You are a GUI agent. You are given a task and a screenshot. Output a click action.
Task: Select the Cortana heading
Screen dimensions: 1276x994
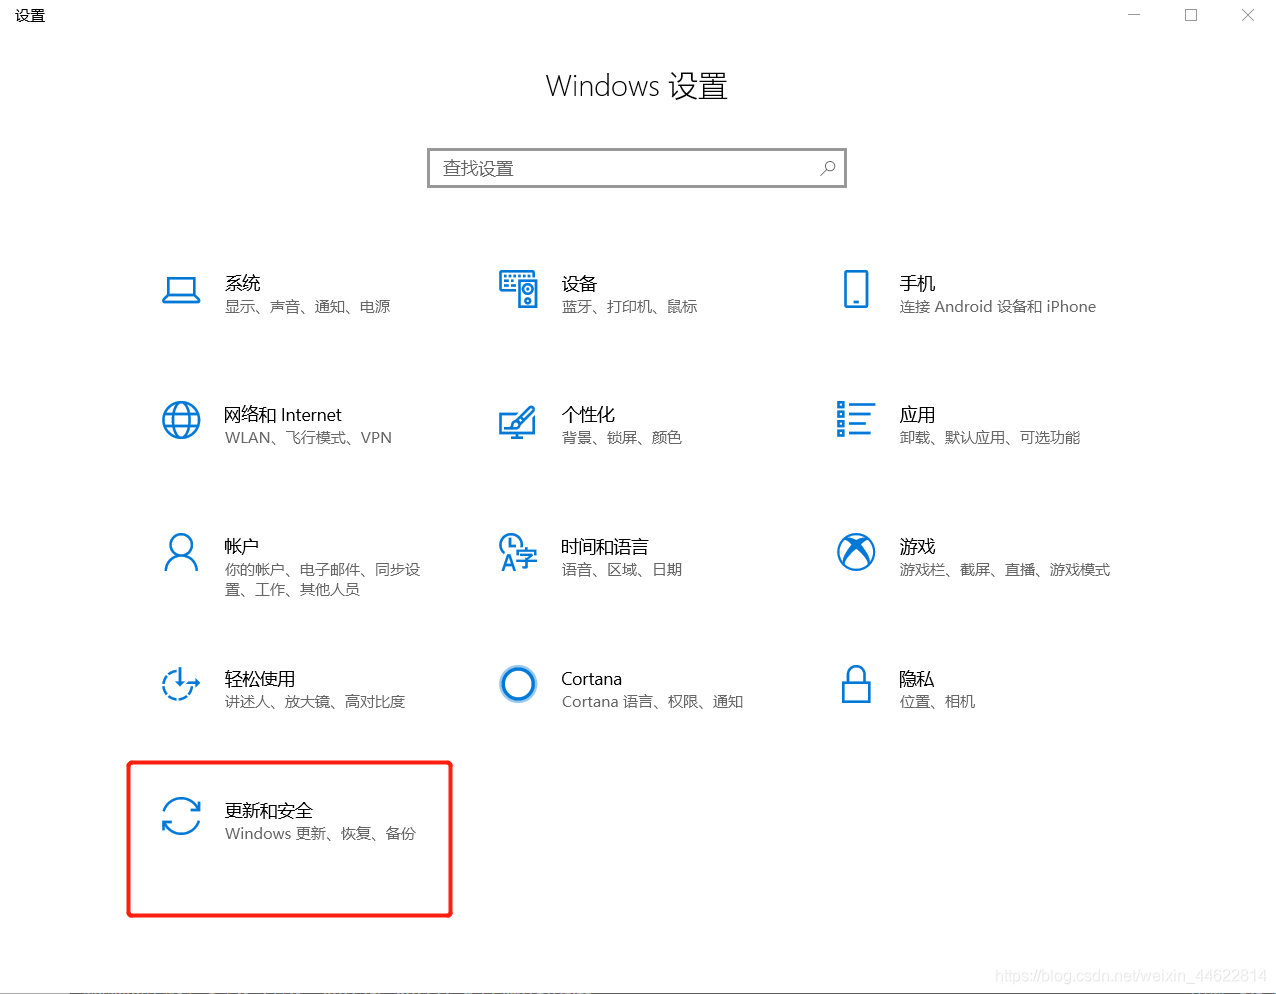[591, 679]
